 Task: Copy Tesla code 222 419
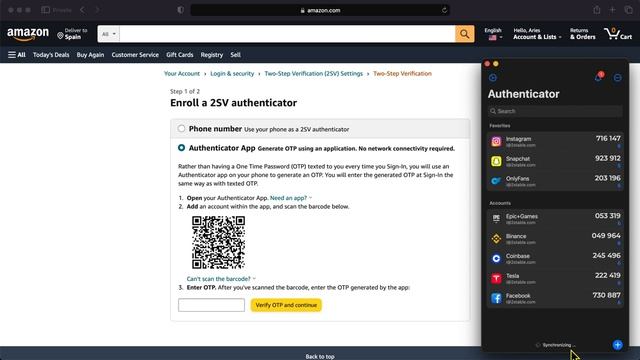(x=607, y=276)
